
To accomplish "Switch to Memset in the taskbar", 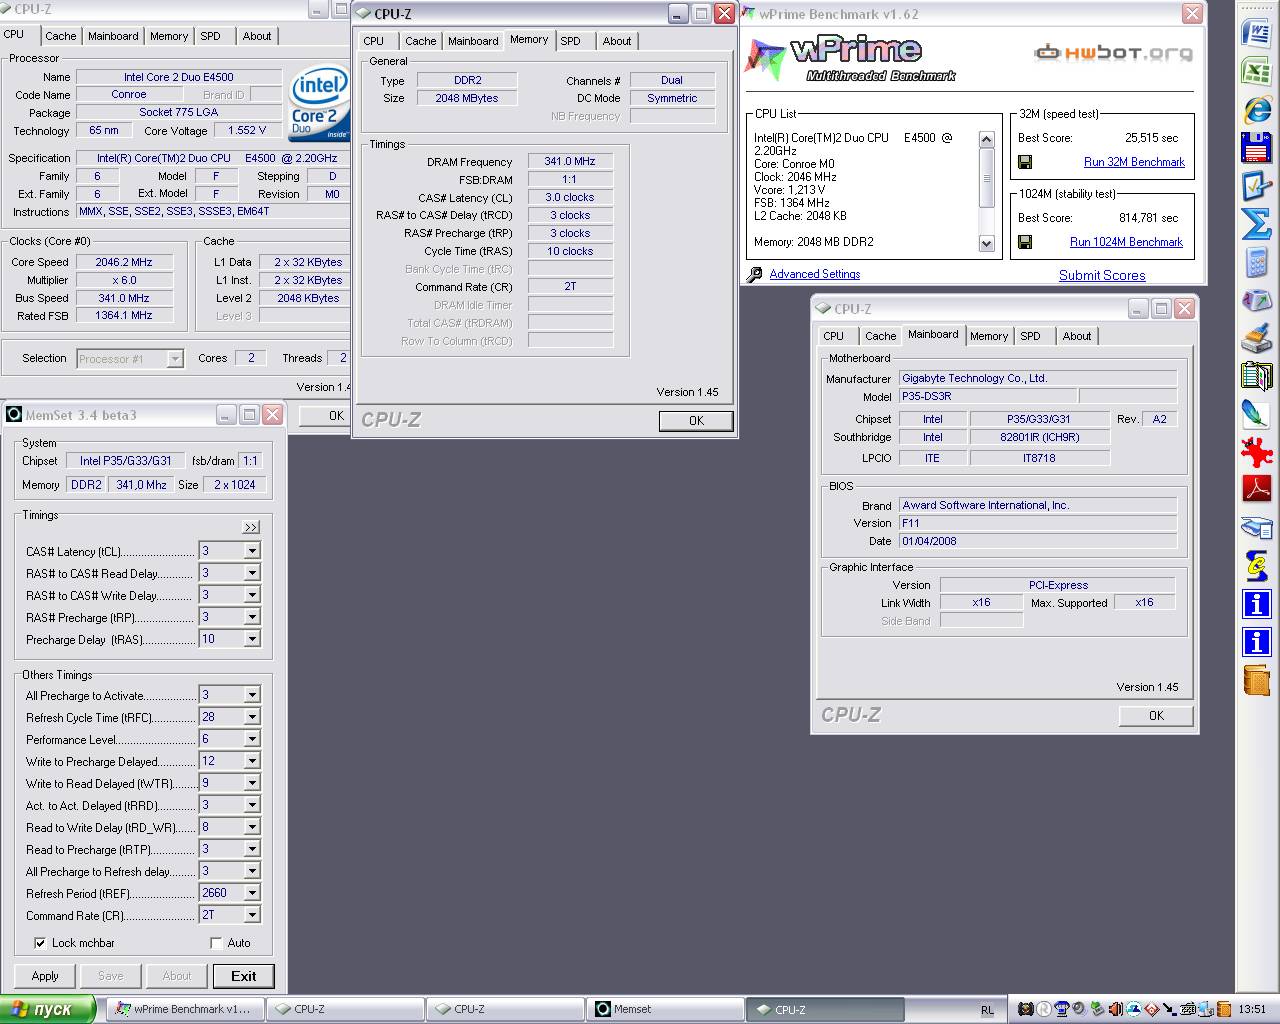I will pos(664,1009).
